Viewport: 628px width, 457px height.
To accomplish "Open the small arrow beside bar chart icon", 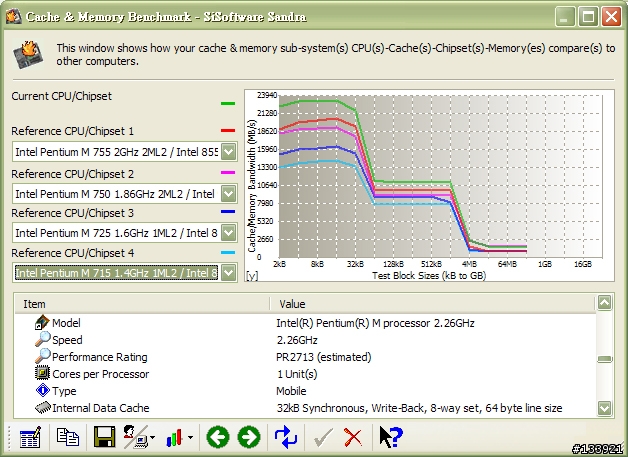I will pyautogui.click(x=191, y=437).
